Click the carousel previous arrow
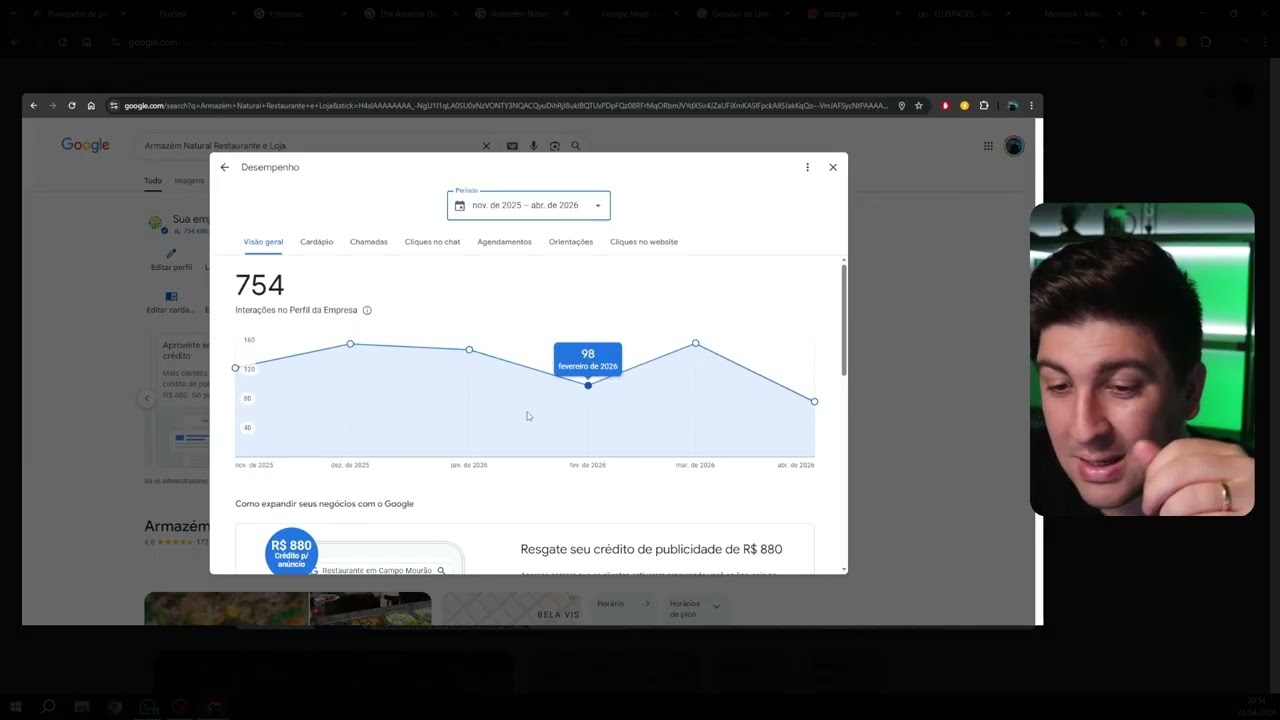Viewport: 1280px width, 720px height. click(147, 398)
